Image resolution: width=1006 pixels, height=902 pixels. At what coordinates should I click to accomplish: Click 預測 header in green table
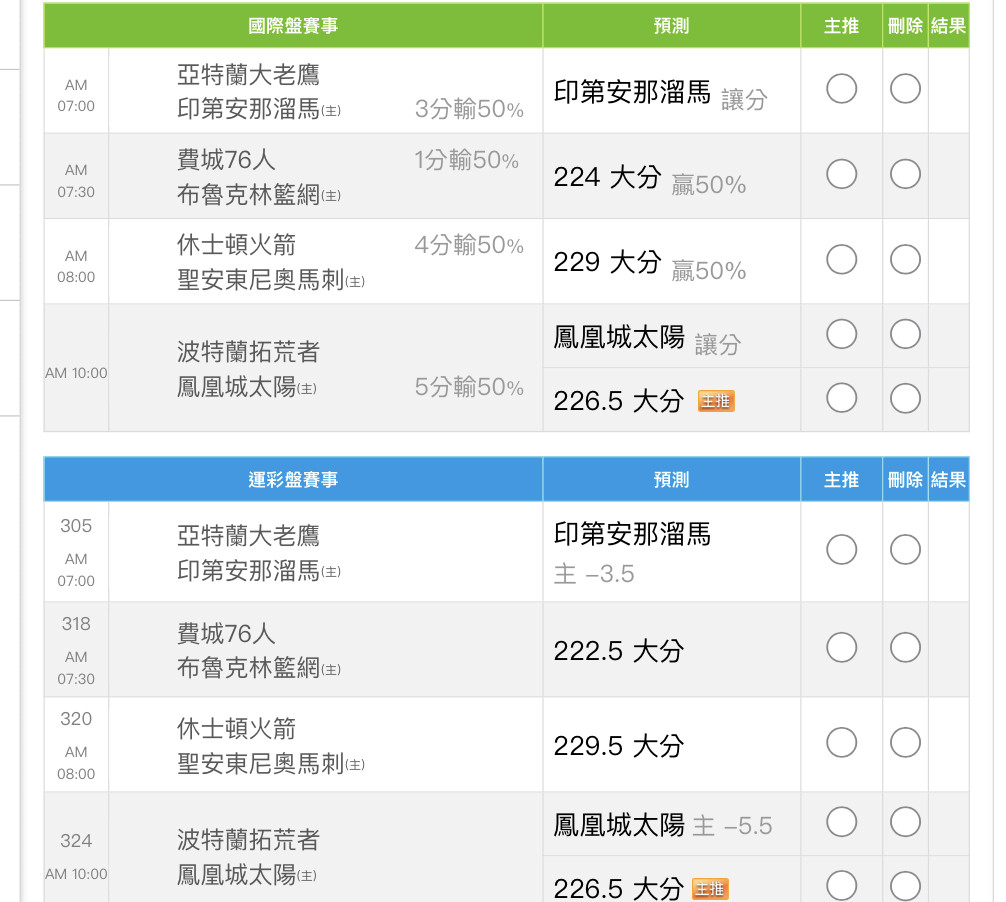point(671,26)
